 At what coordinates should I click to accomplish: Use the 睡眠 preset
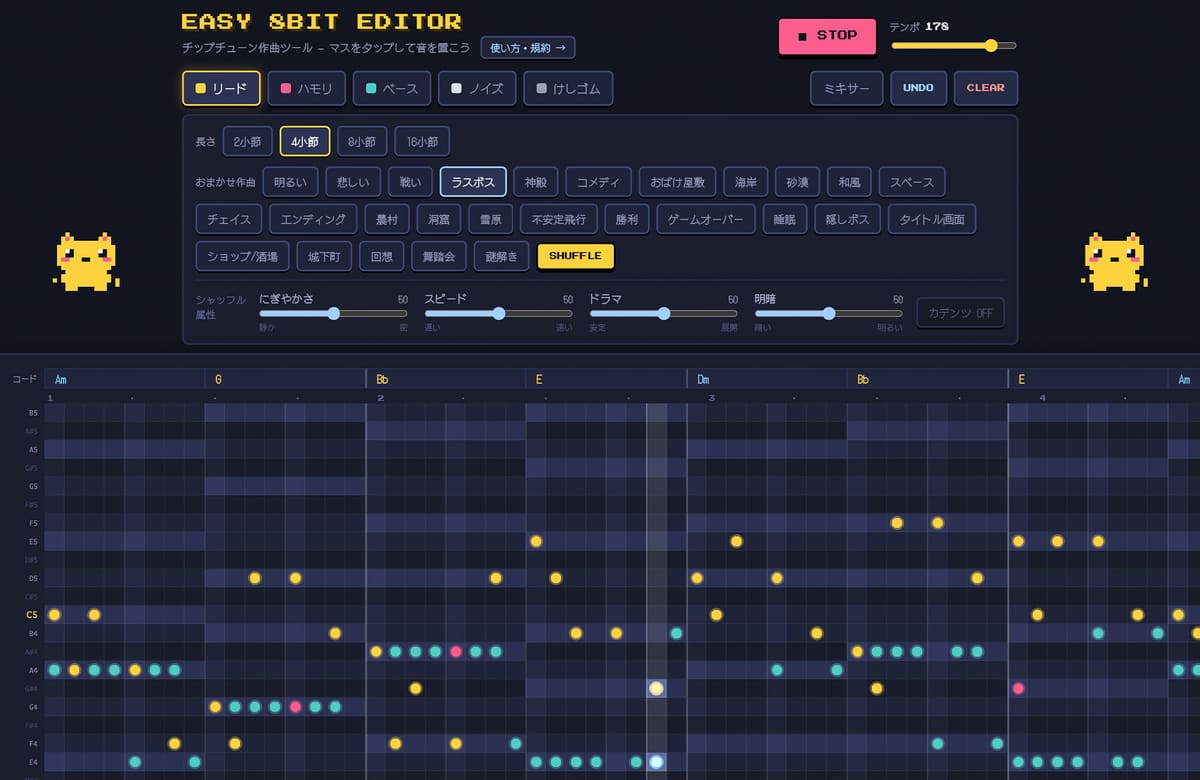click(x=784, y=219)
